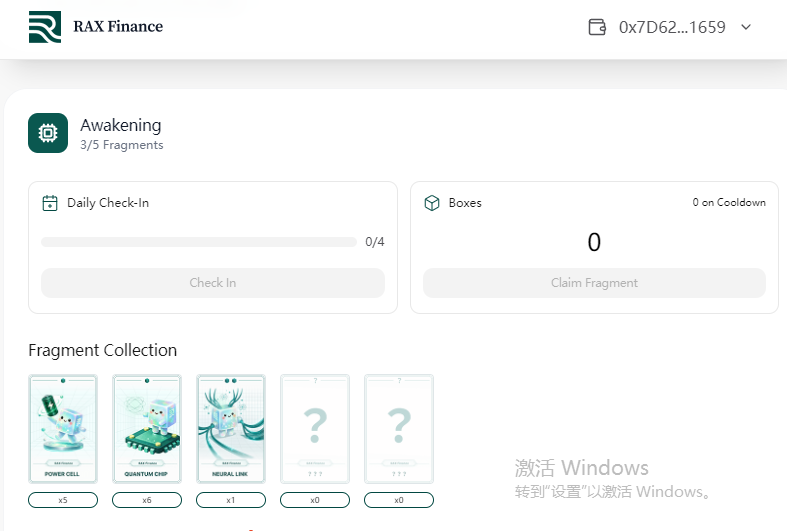The width and height of the screenshot is (787, 531).
Task: Click the fifth locked question-mark fragment card
Action: pos(399,429)
